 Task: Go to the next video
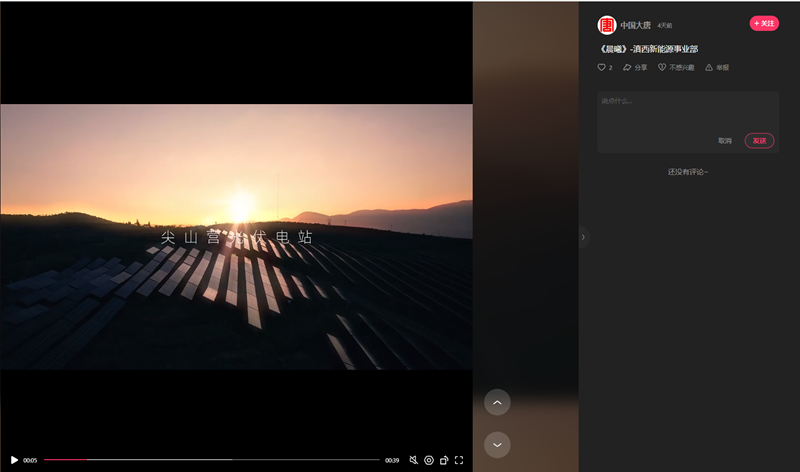(x=497, y=444)
